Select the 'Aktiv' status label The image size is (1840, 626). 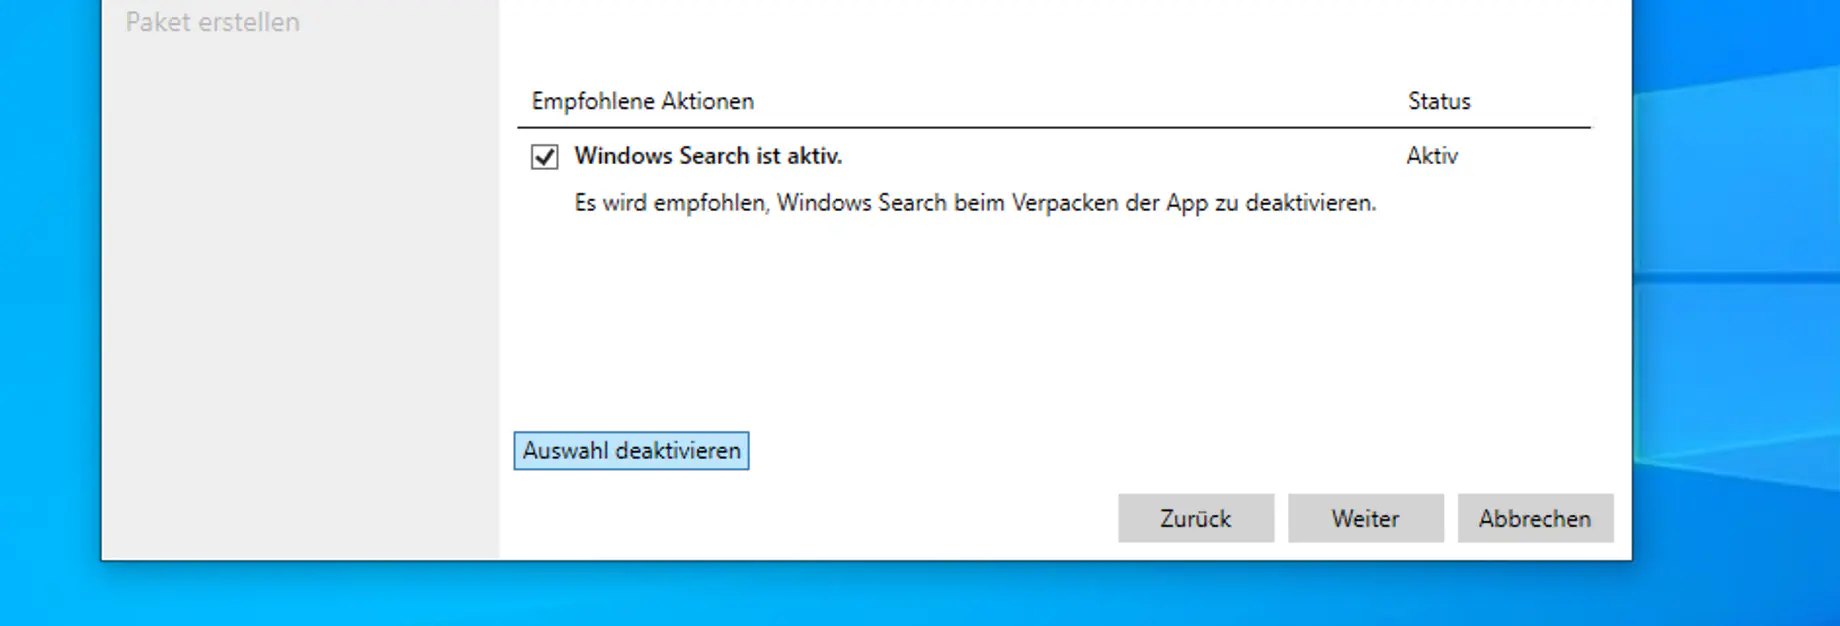pos(1431,156)
